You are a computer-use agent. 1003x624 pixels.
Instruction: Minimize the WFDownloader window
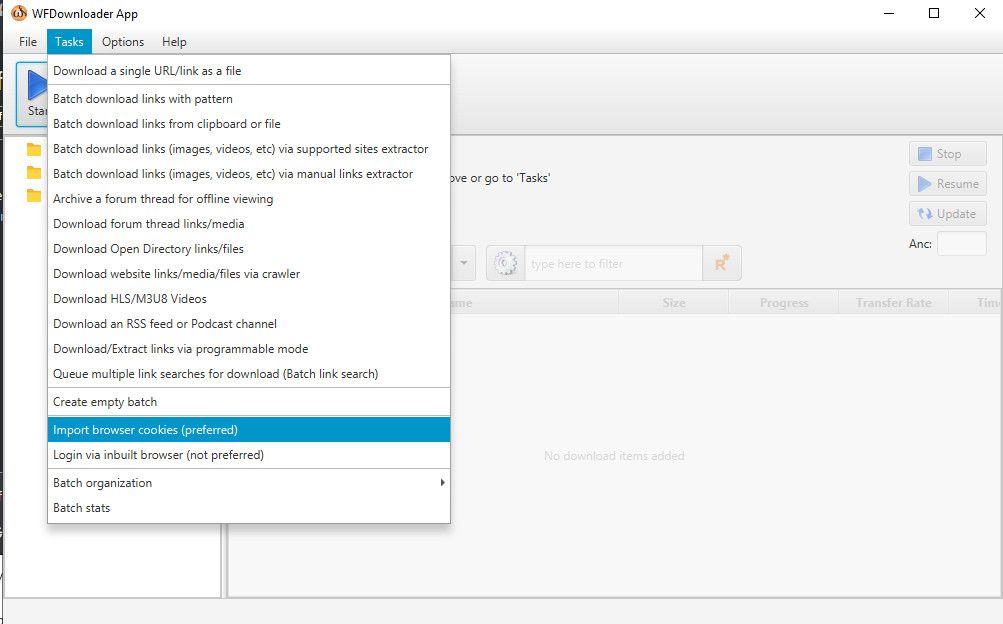[888, 13]
